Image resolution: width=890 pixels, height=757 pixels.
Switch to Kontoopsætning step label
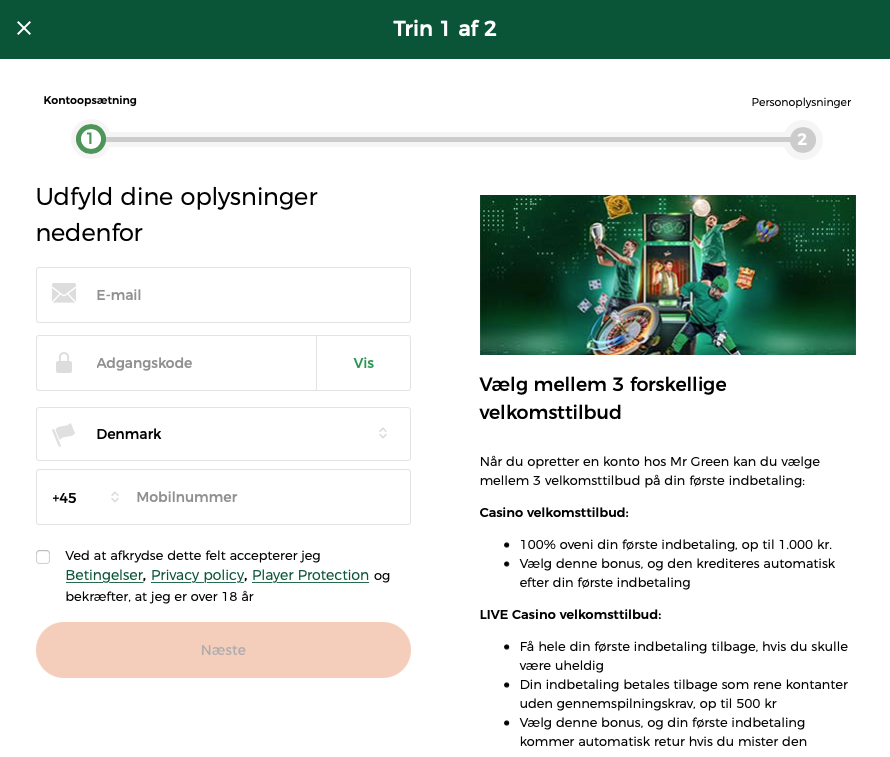coord(90,100)
